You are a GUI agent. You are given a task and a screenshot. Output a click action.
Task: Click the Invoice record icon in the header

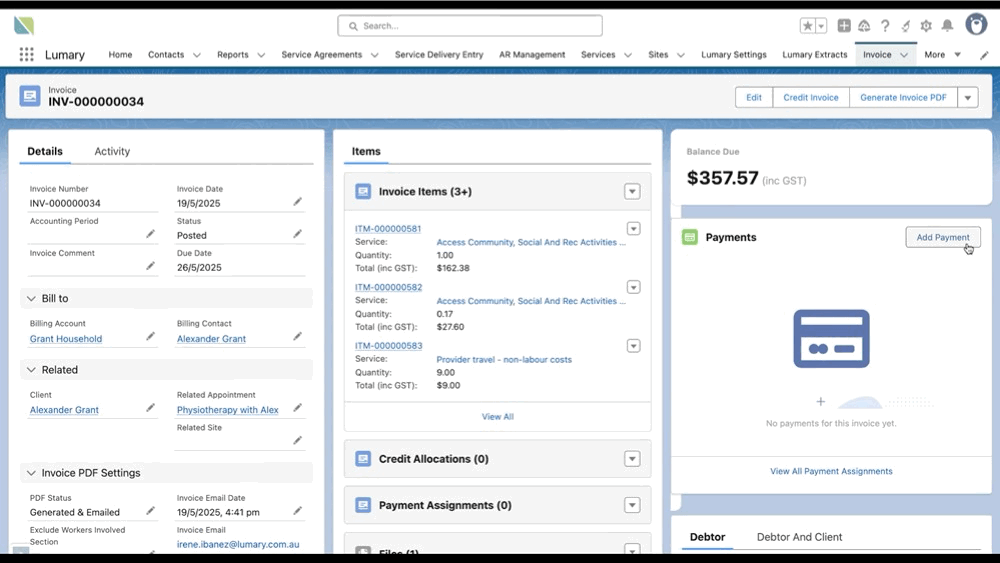click(29, 96)
